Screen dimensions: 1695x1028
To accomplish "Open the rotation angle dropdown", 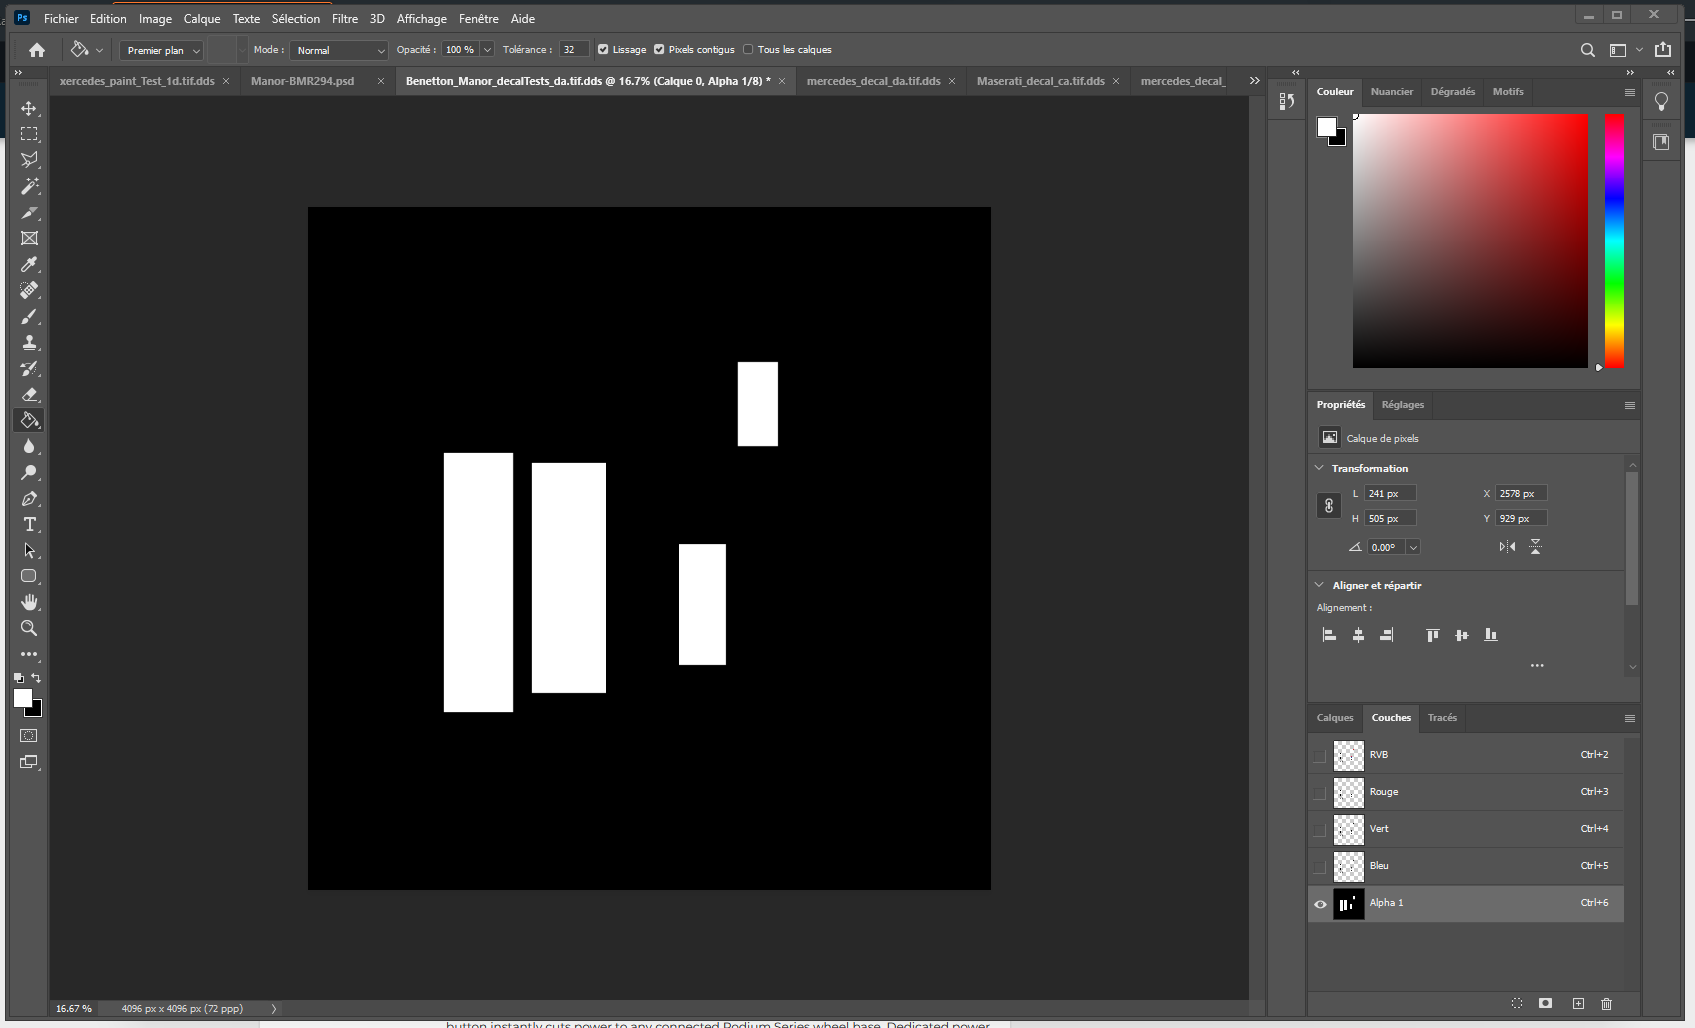I will pyautogui.click(x=1413, y=547).
